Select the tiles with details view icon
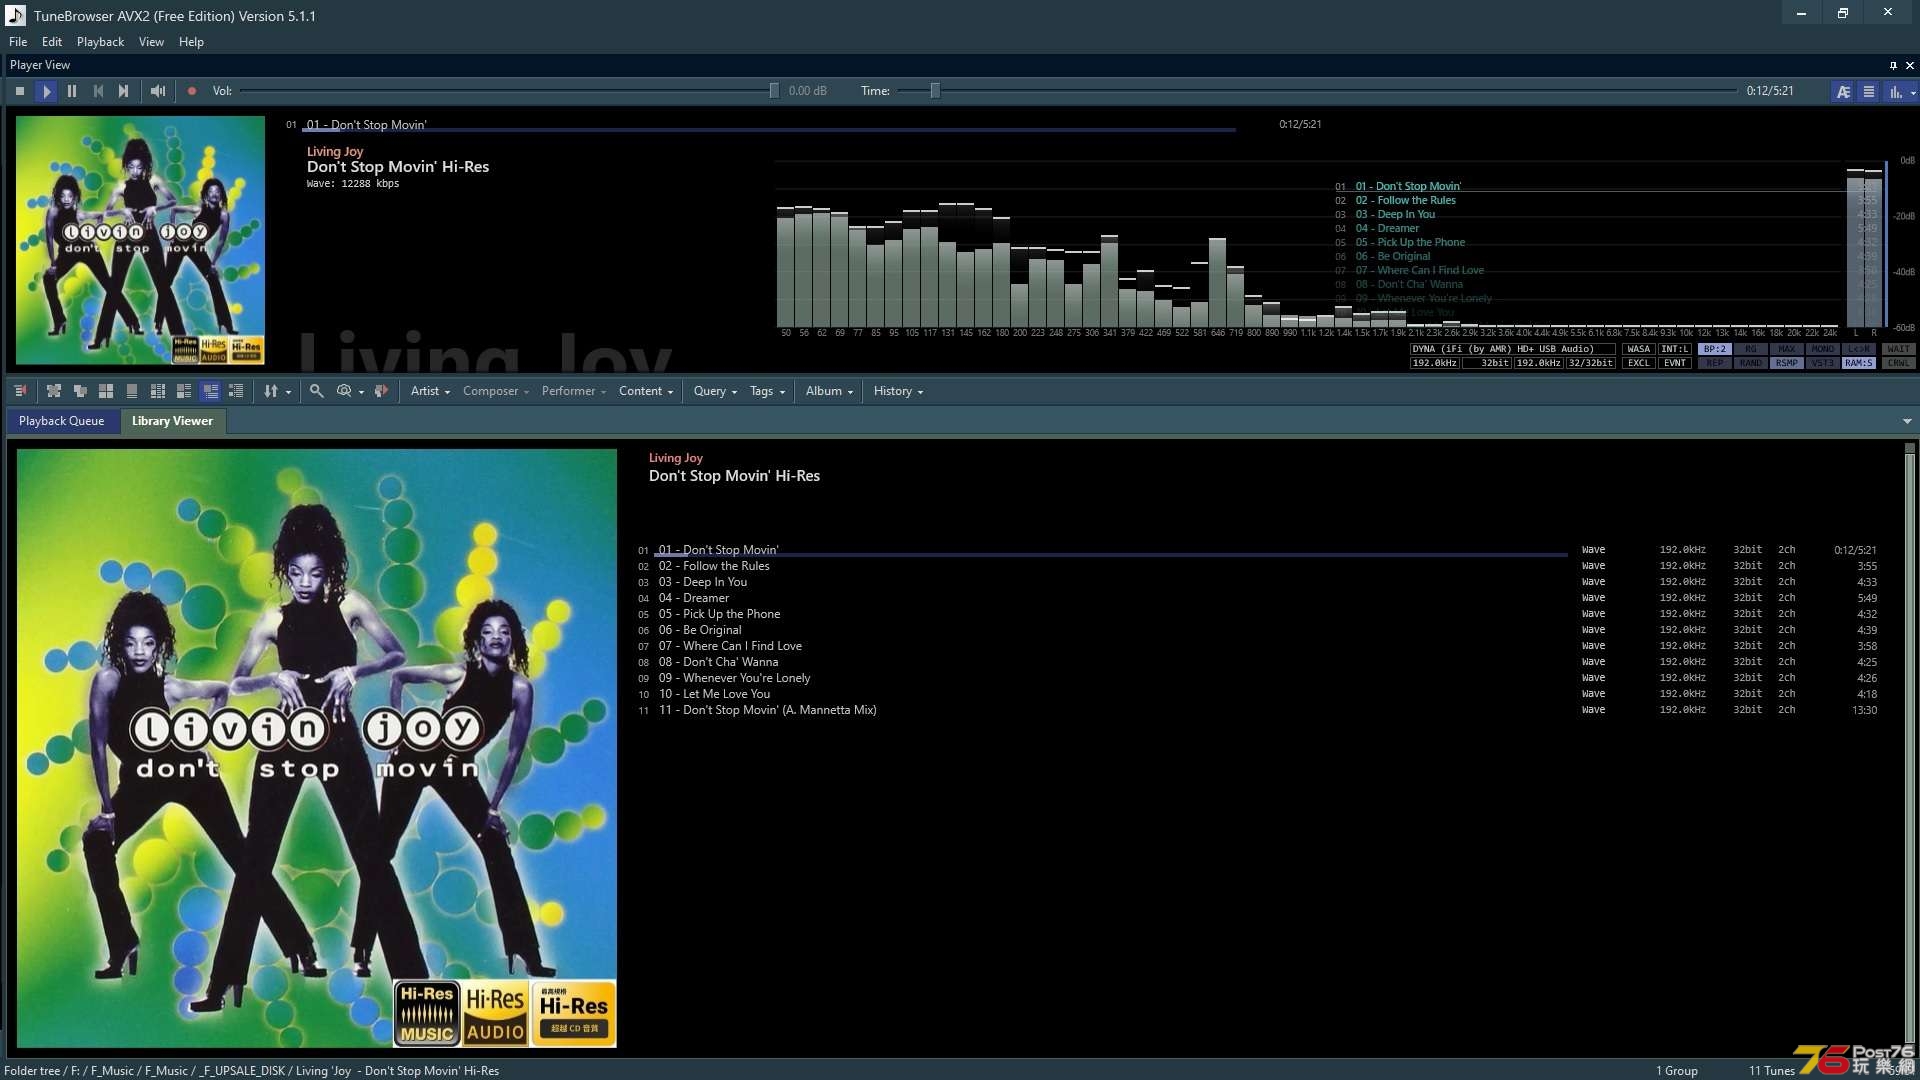This screenshot has width=1920, height=1080. tap(184, 391)
